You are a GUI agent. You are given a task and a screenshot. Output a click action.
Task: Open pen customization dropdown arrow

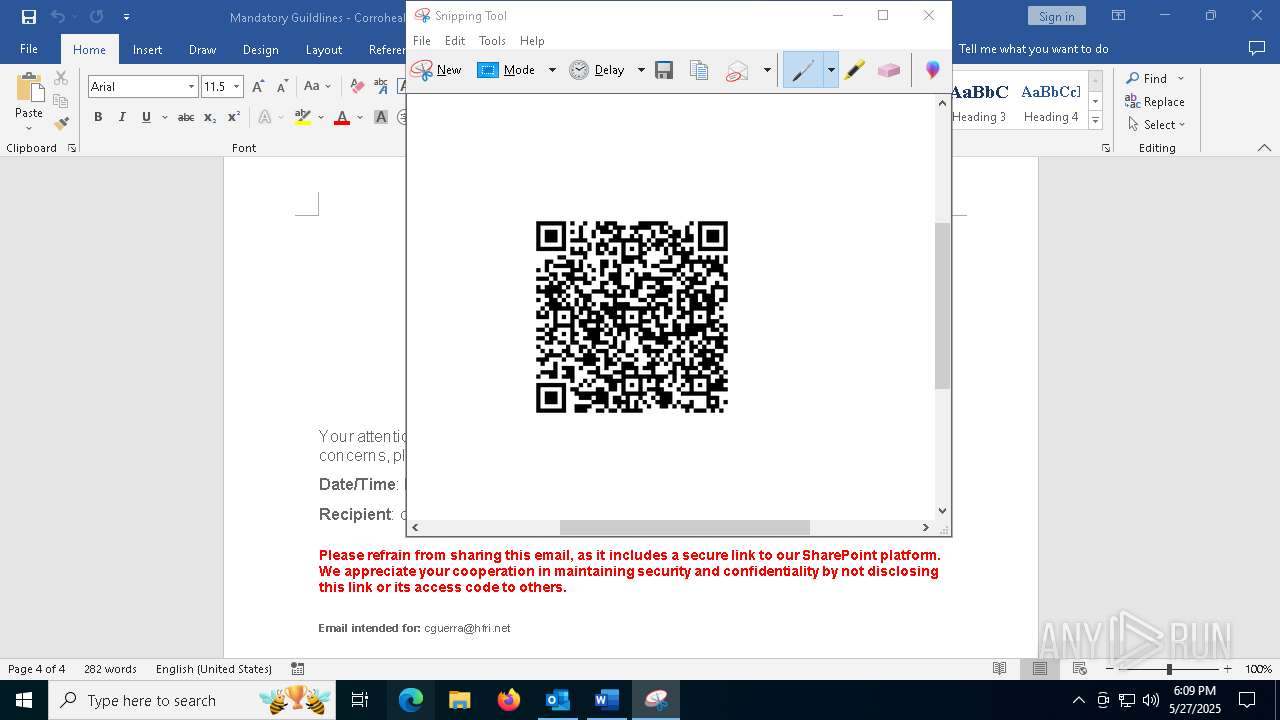point(830,70)
